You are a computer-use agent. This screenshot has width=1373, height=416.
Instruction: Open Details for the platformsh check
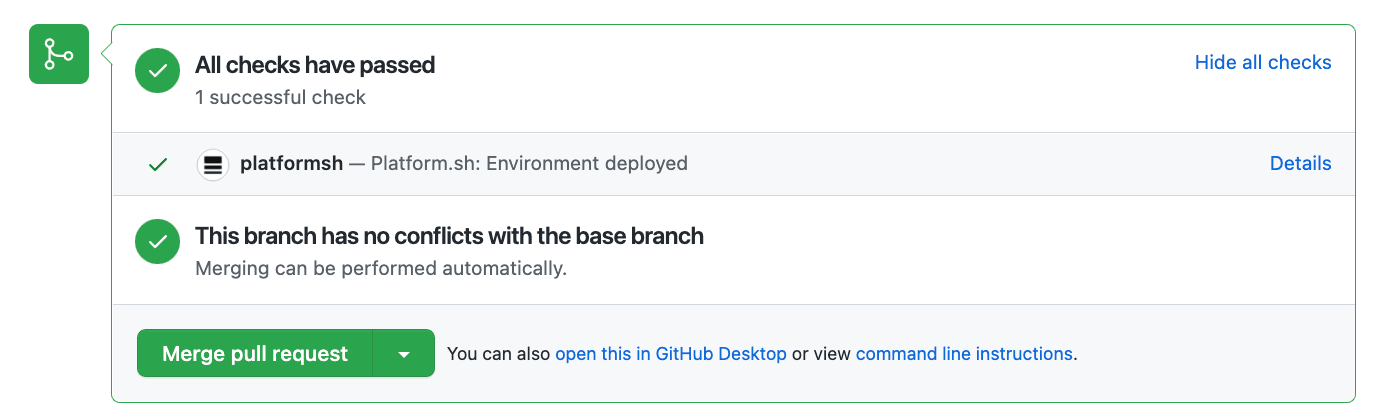1300,163
